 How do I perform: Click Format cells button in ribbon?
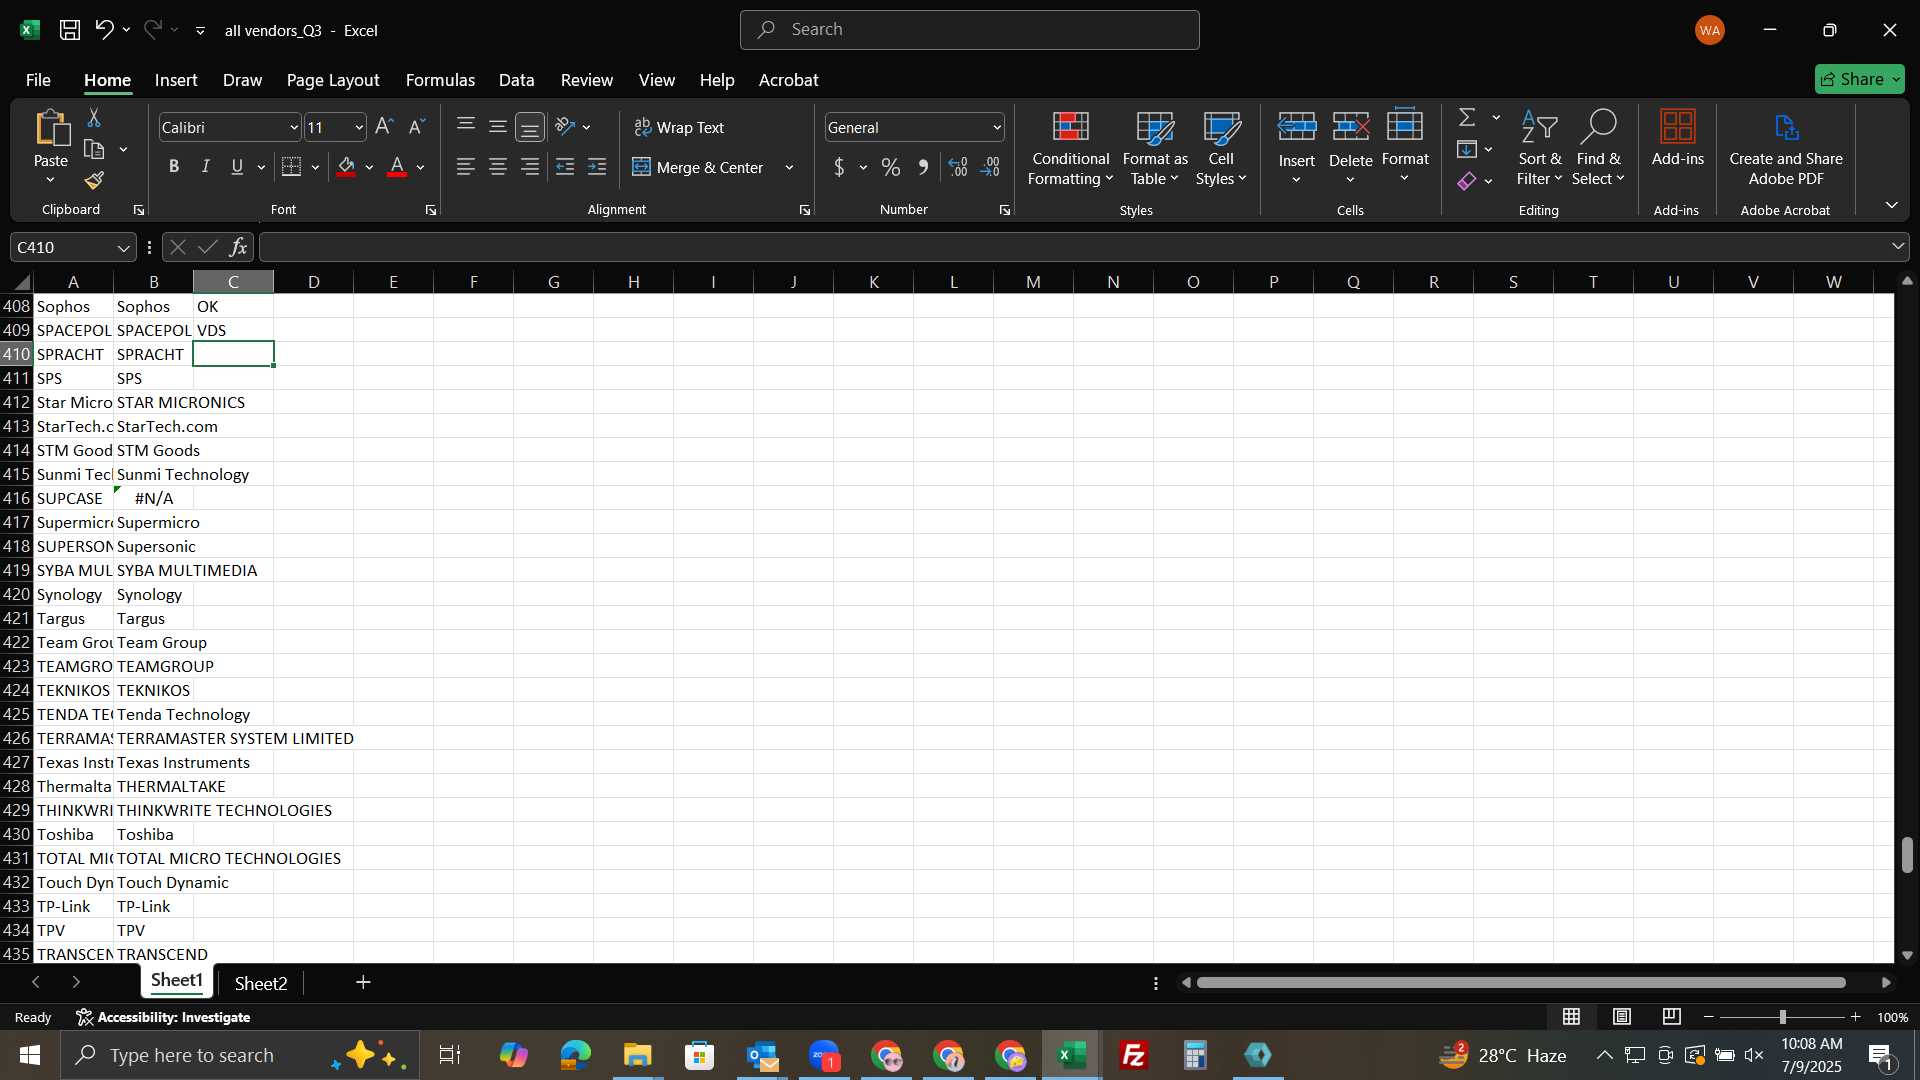[x=1405, y=148]
